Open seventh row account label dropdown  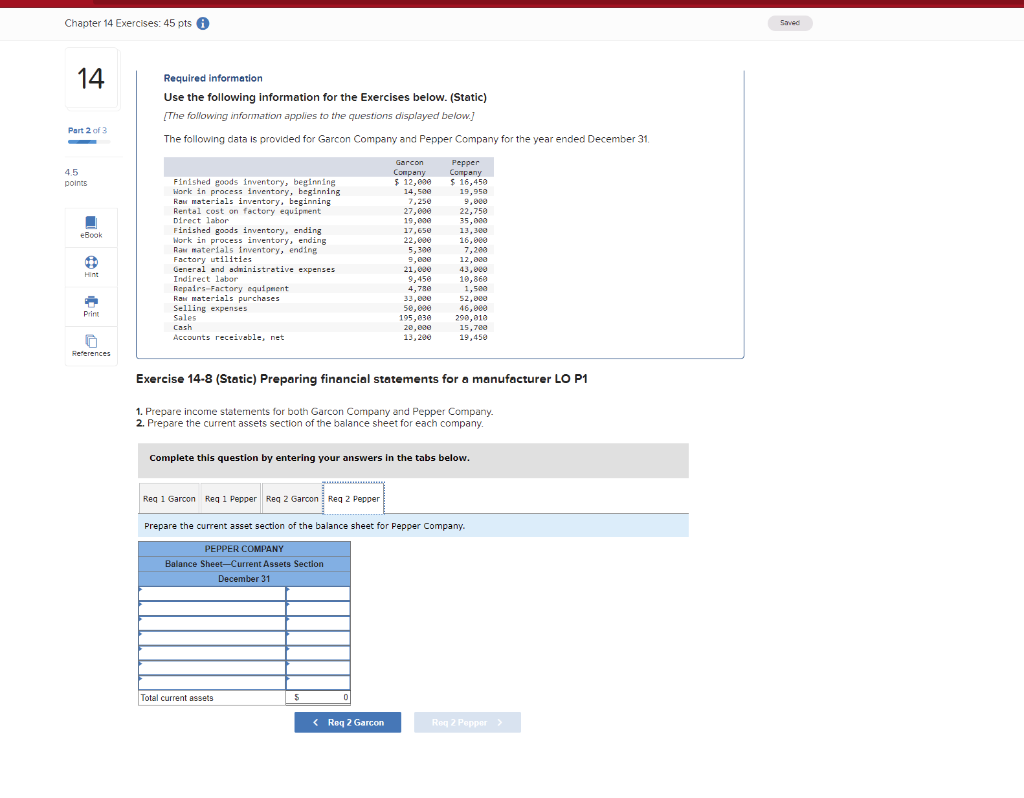(212, 683)
